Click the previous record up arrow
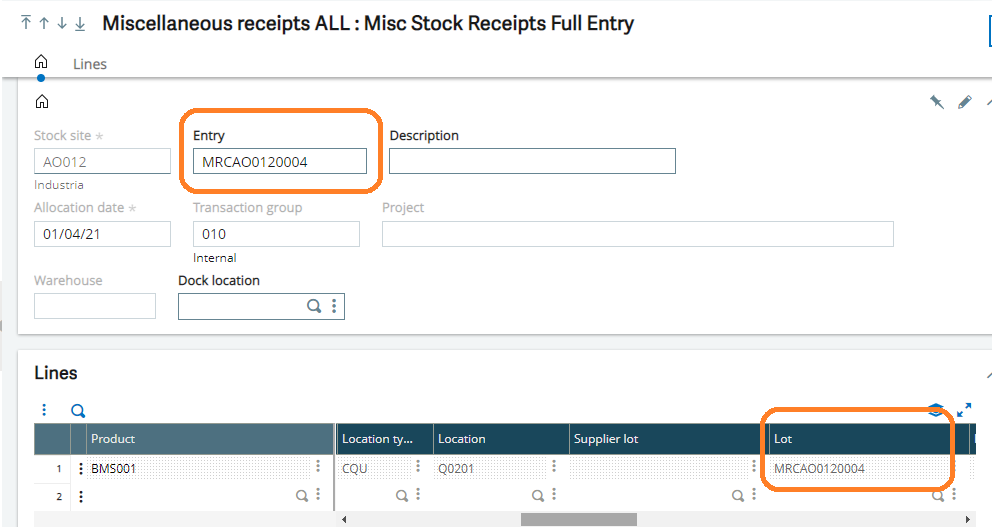992x527 pixels. point(44,23)
